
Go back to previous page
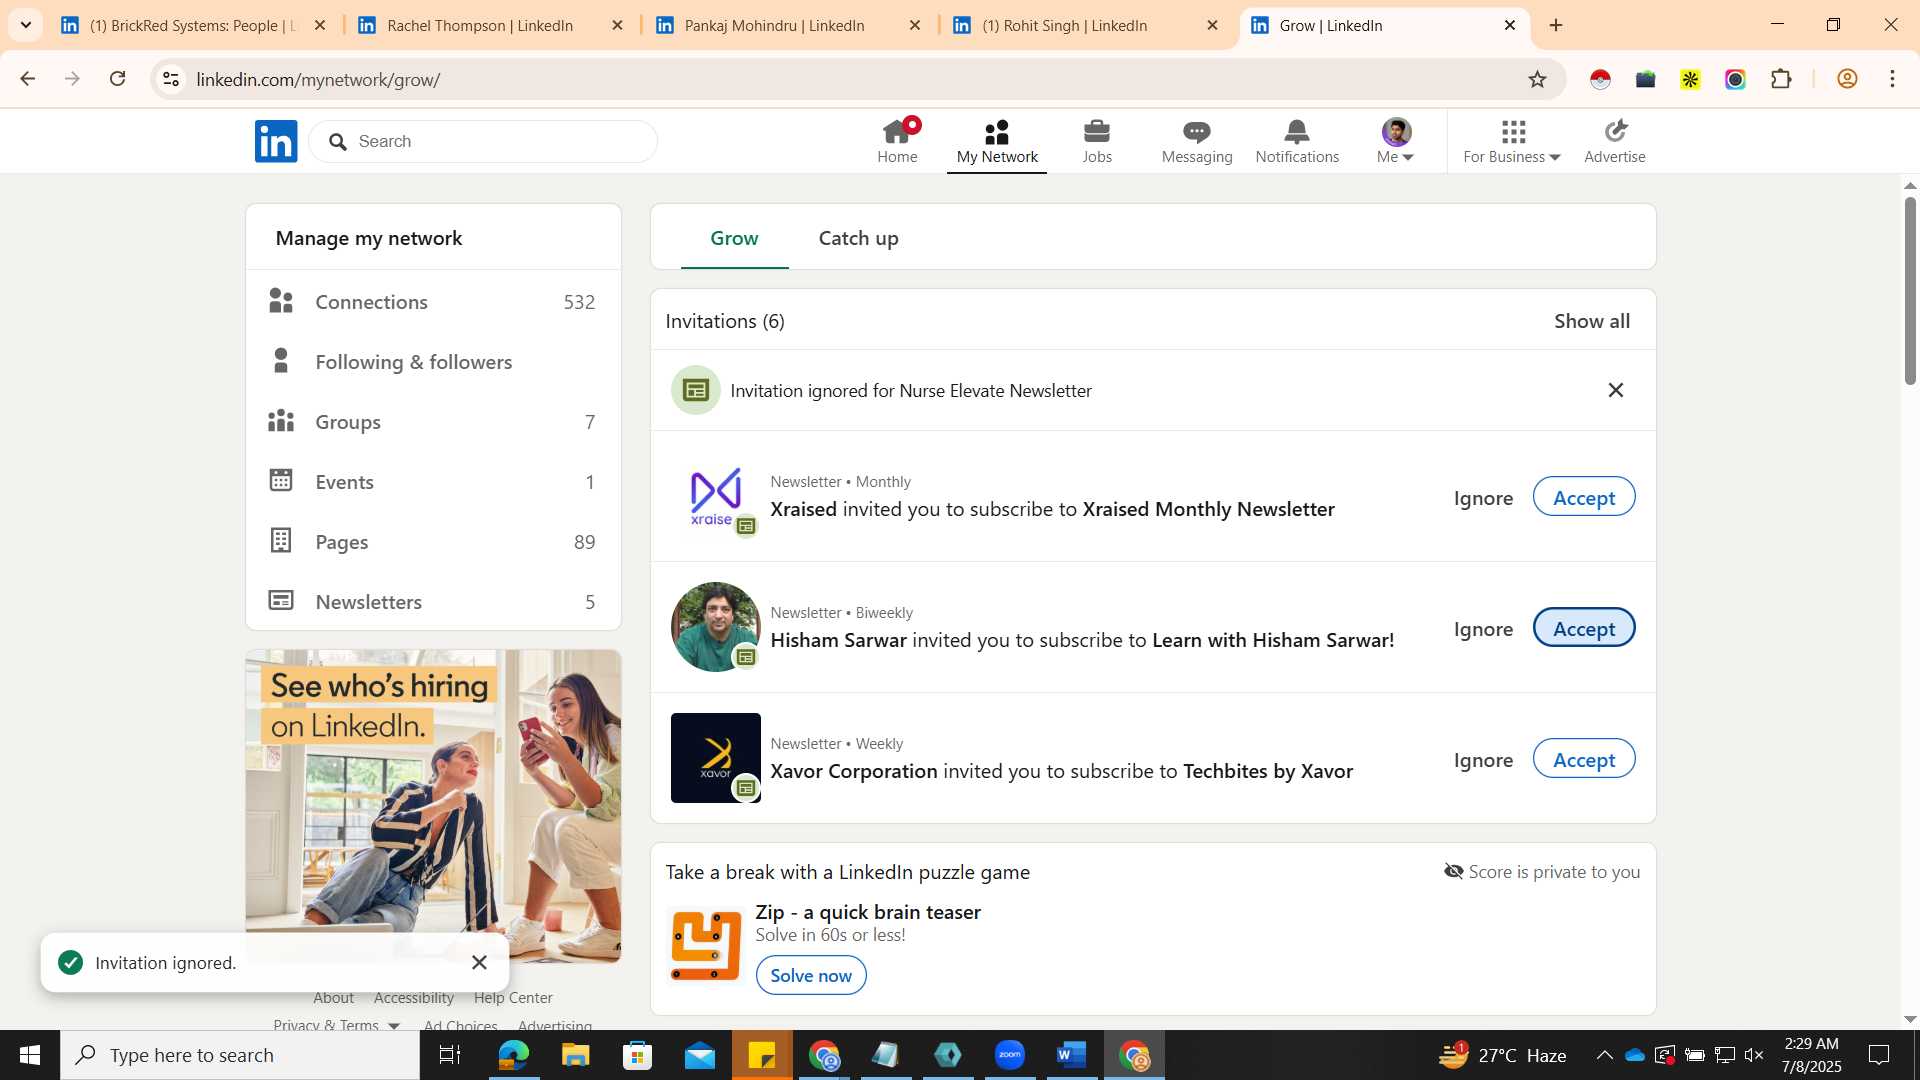(x=27, y=79)
